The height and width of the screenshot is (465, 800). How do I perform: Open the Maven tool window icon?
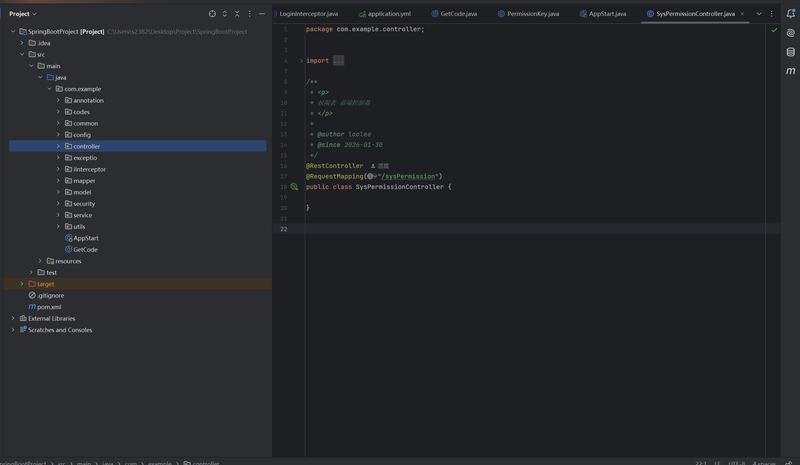(790, 71)
